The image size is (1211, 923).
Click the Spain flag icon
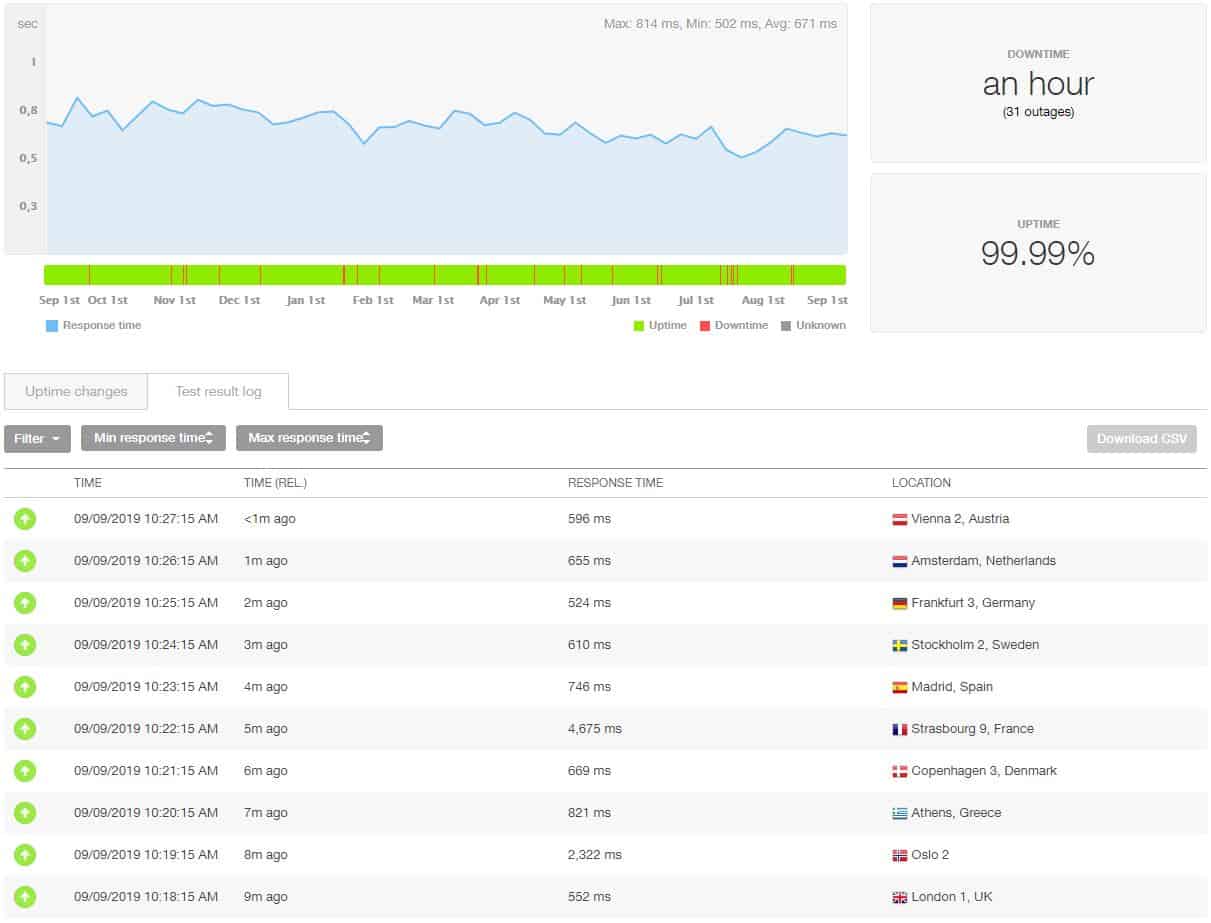tap(900, 688)
